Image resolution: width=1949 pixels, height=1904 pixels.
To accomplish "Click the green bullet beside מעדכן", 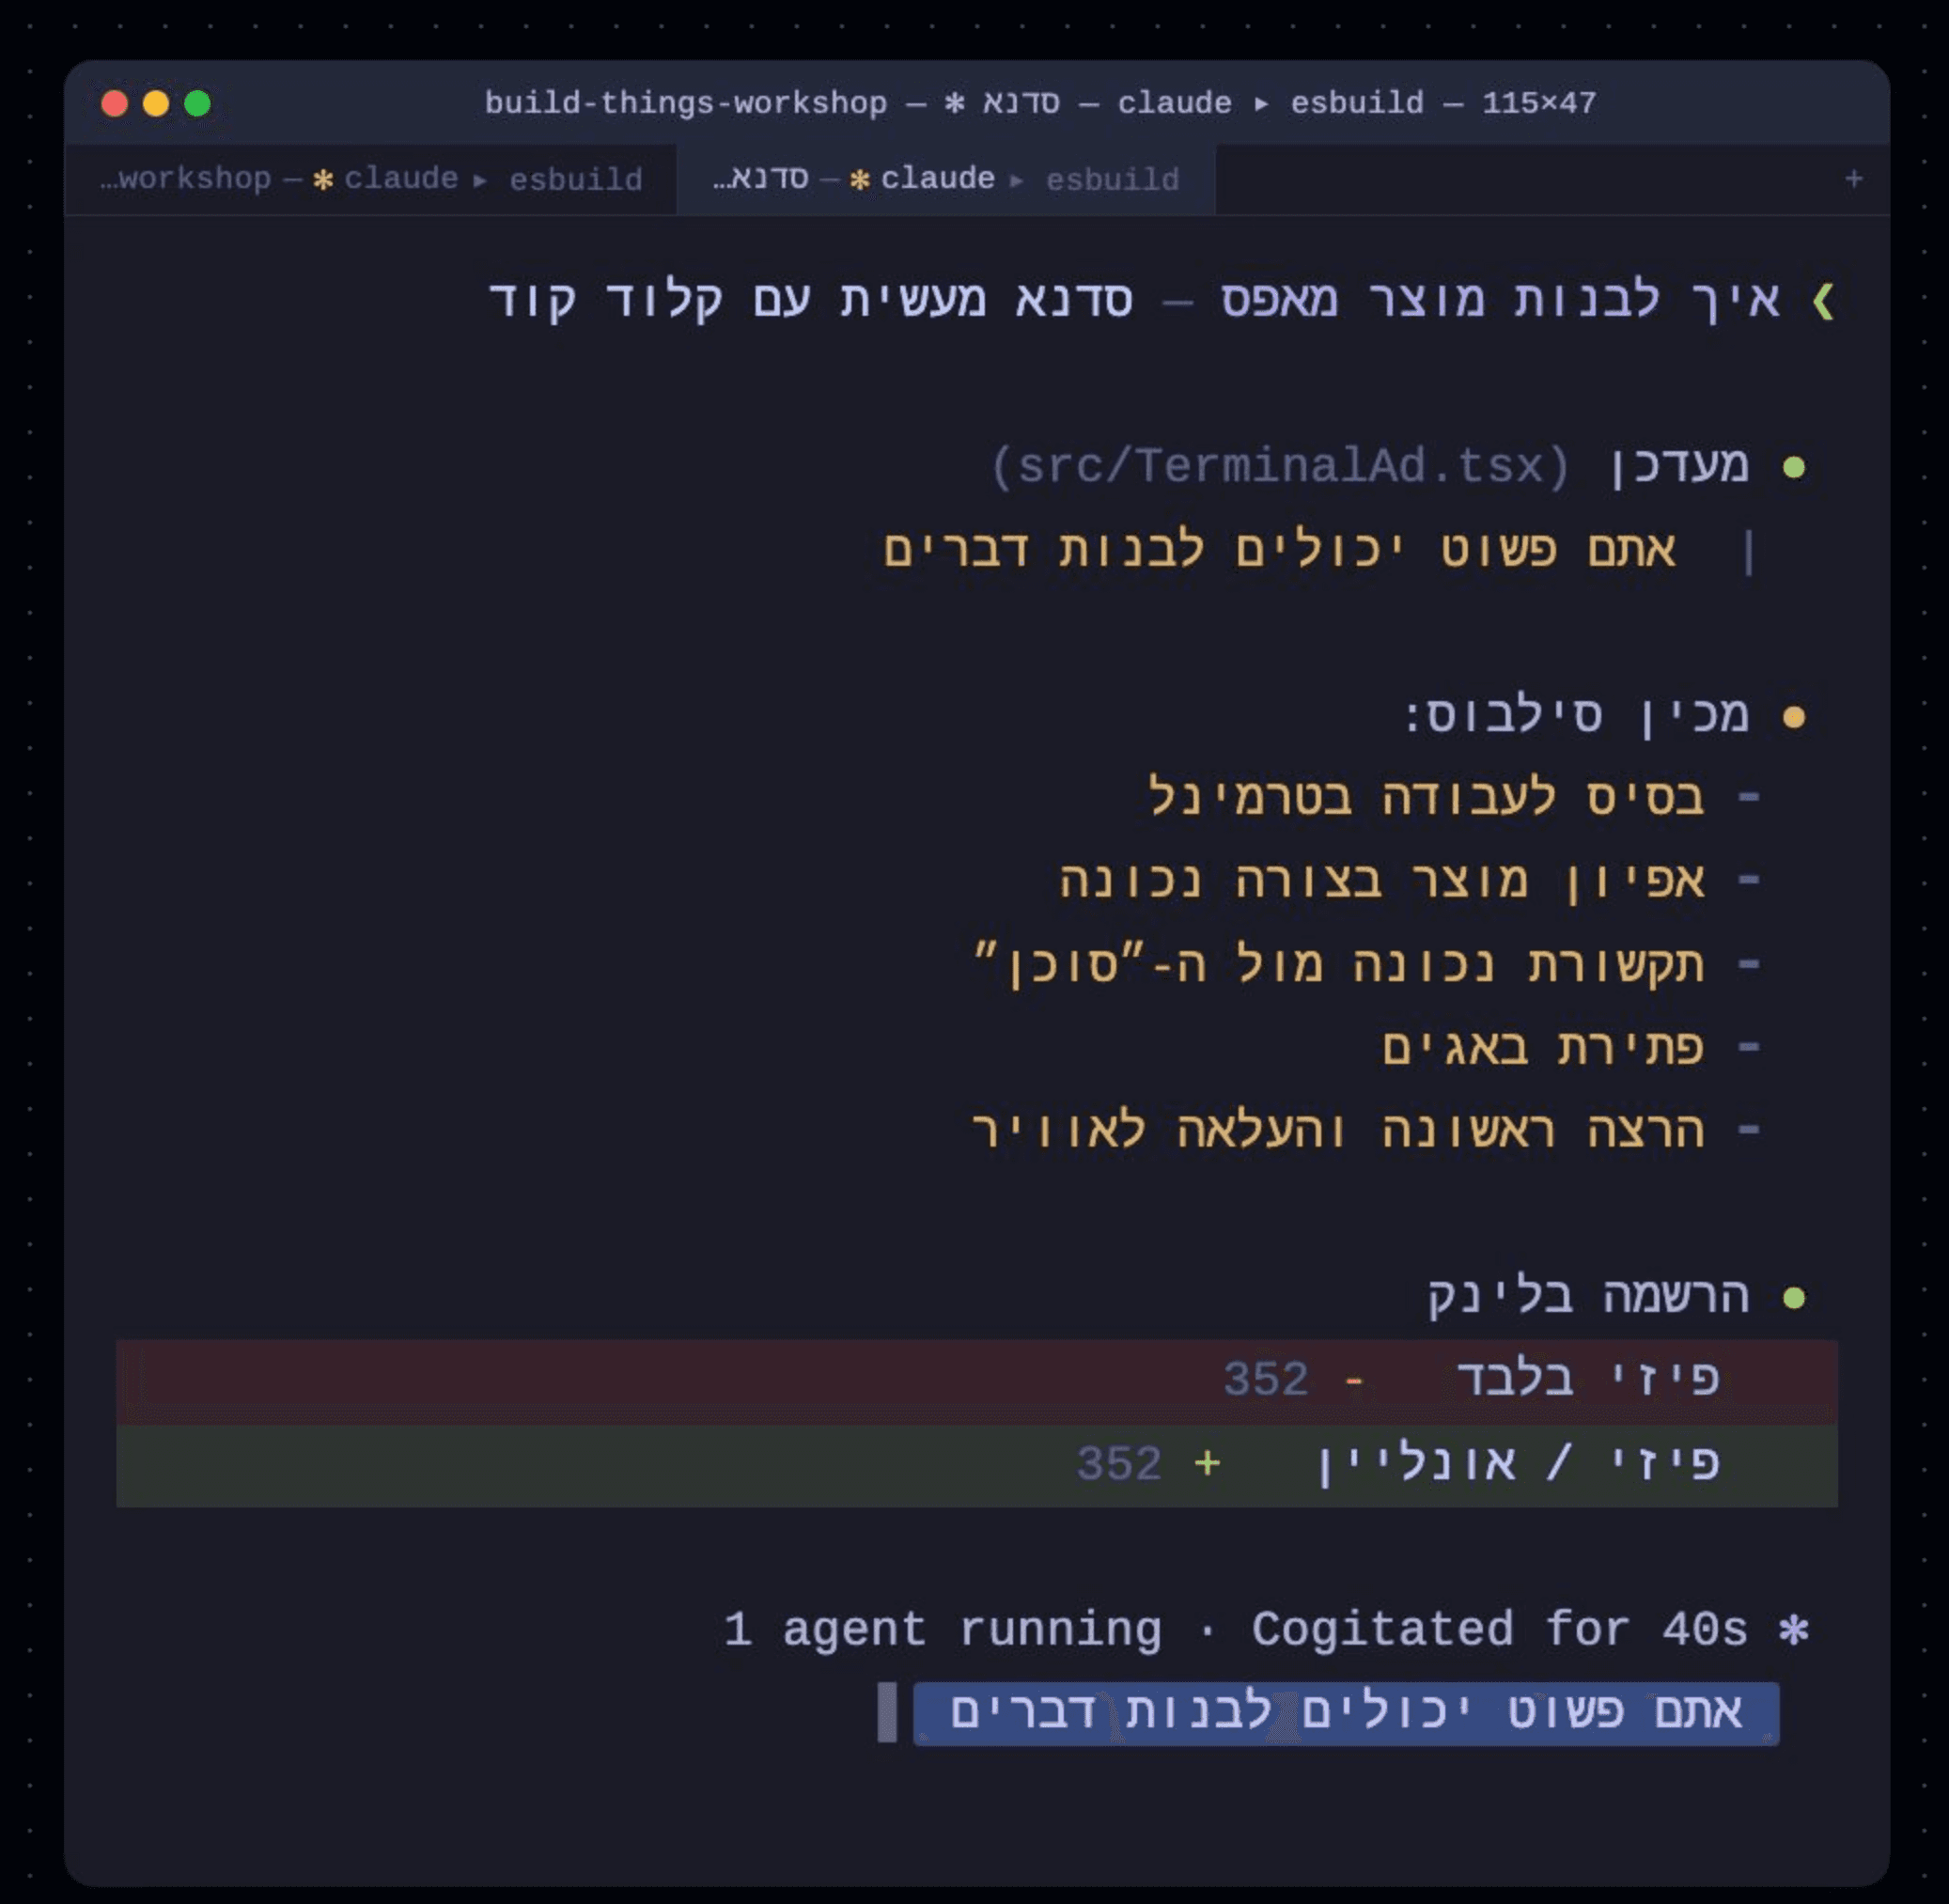I will (1794, 468).
